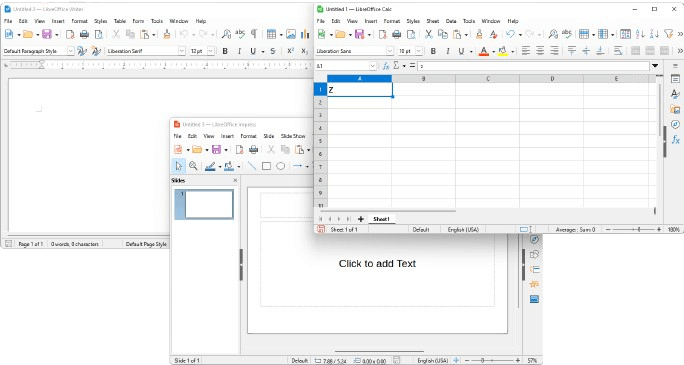Close the Slides panel in Impress
The image size is (684, 365).
(235, 180)
